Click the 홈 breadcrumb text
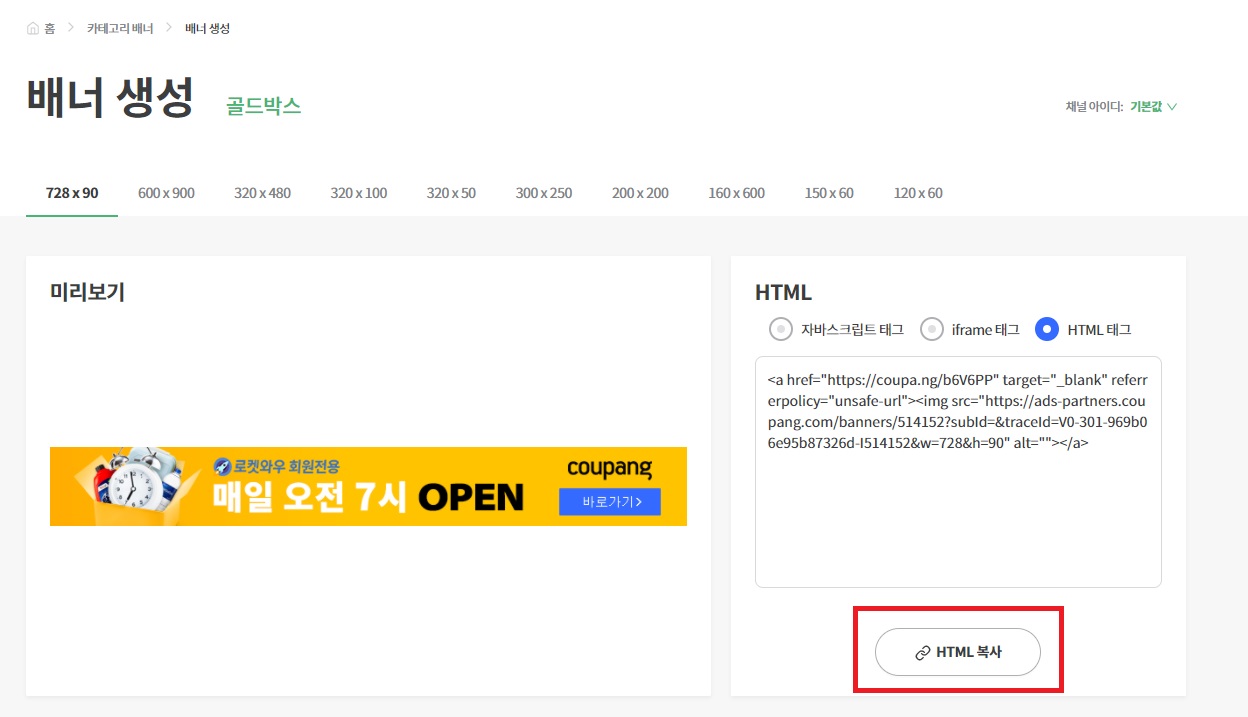This screenshot has height=717, width=1248. click(x=49, y=28)
